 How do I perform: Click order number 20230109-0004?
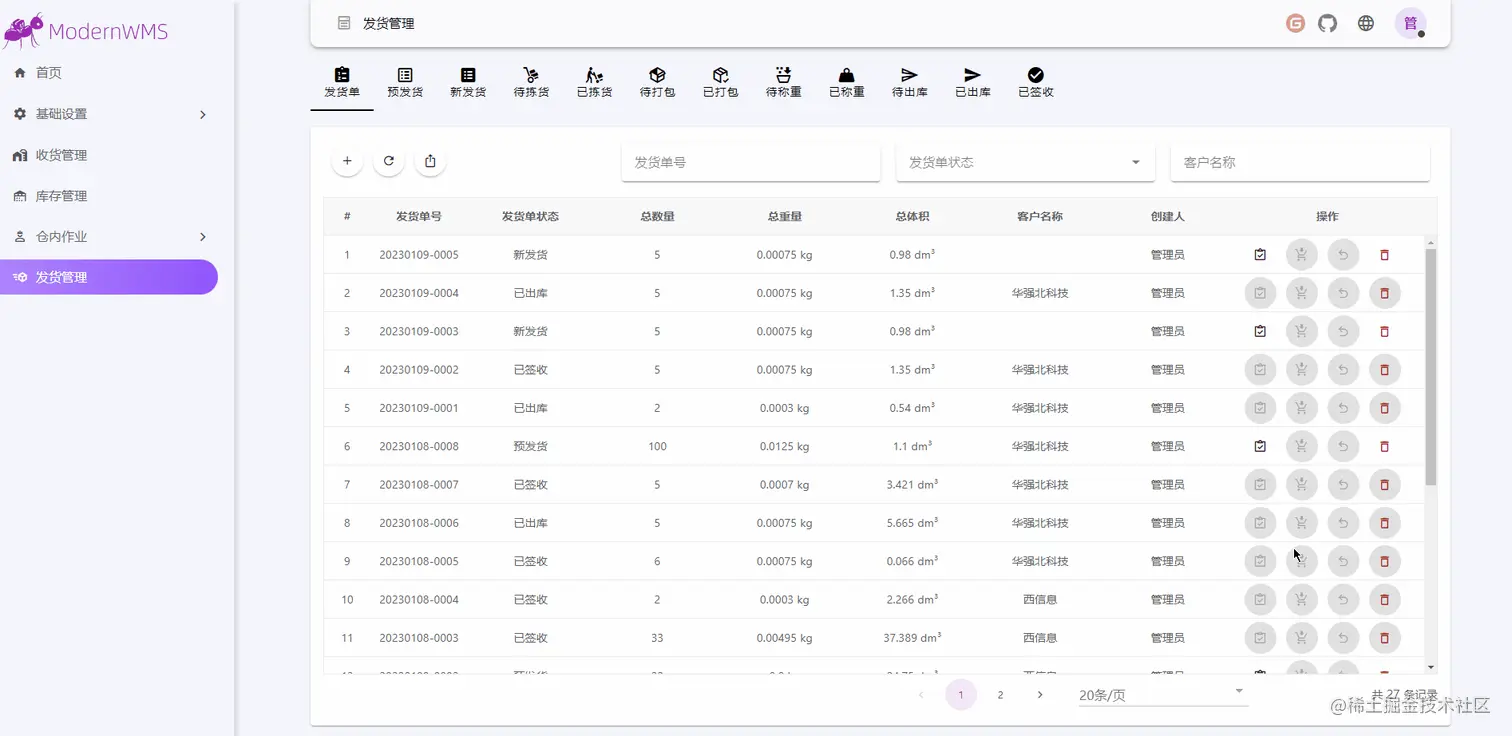pos(419,293)
